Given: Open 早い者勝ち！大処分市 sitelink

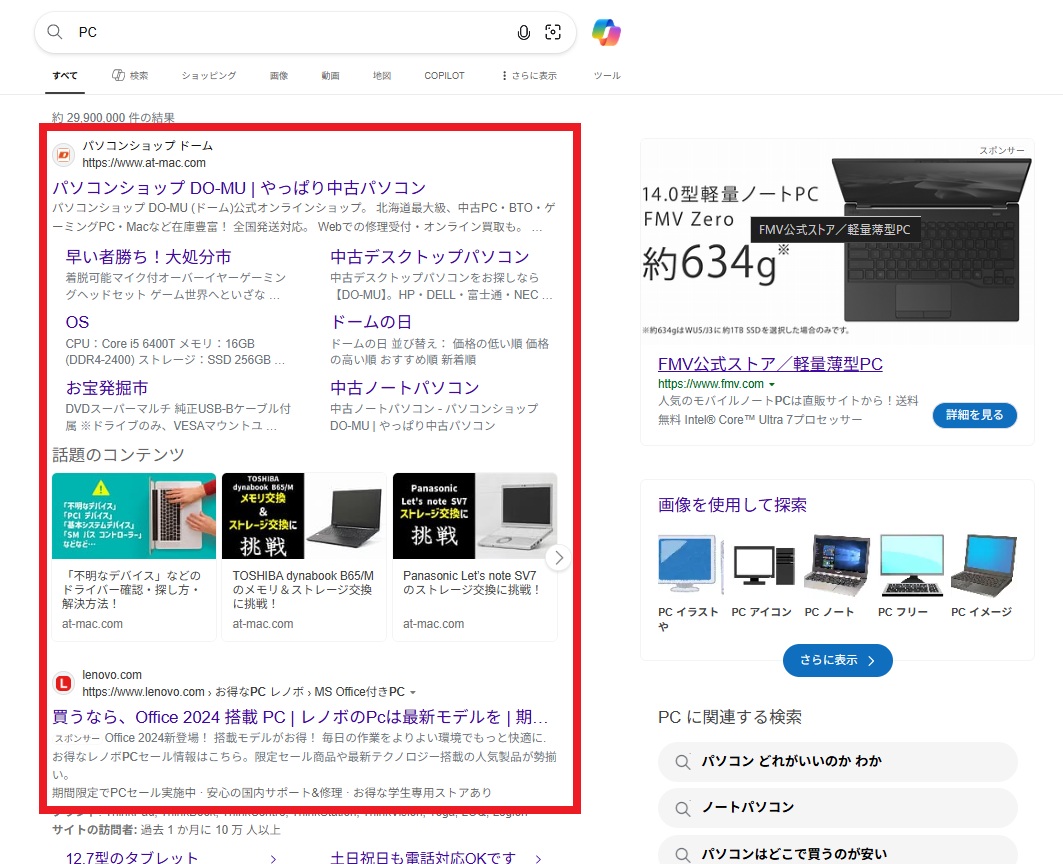Looking at the screenshot, I should (x=148, y=257).
